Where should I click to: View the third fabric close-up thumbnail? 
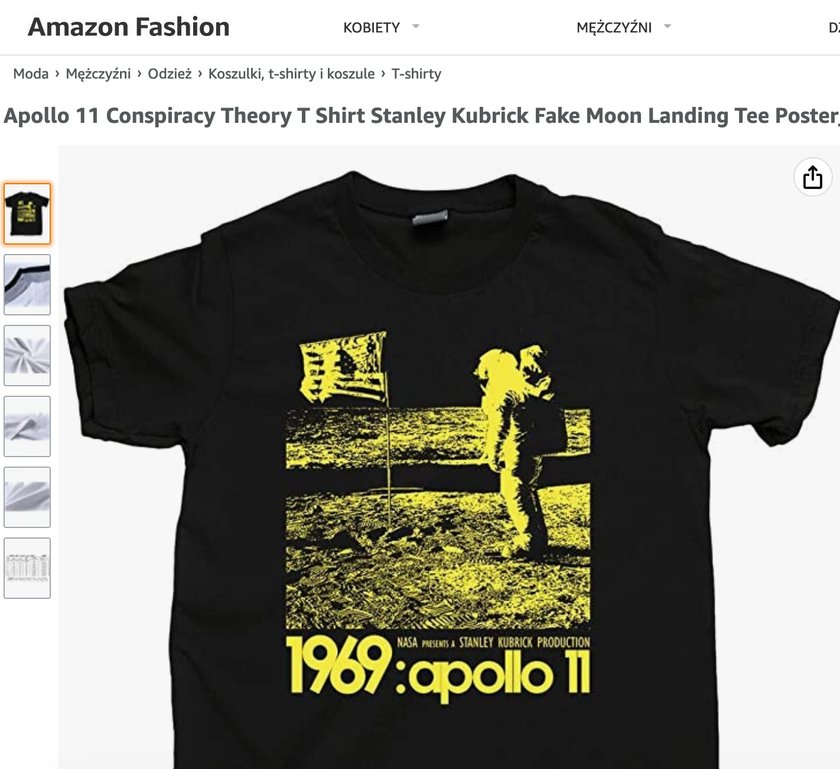(x=27, y=355)
